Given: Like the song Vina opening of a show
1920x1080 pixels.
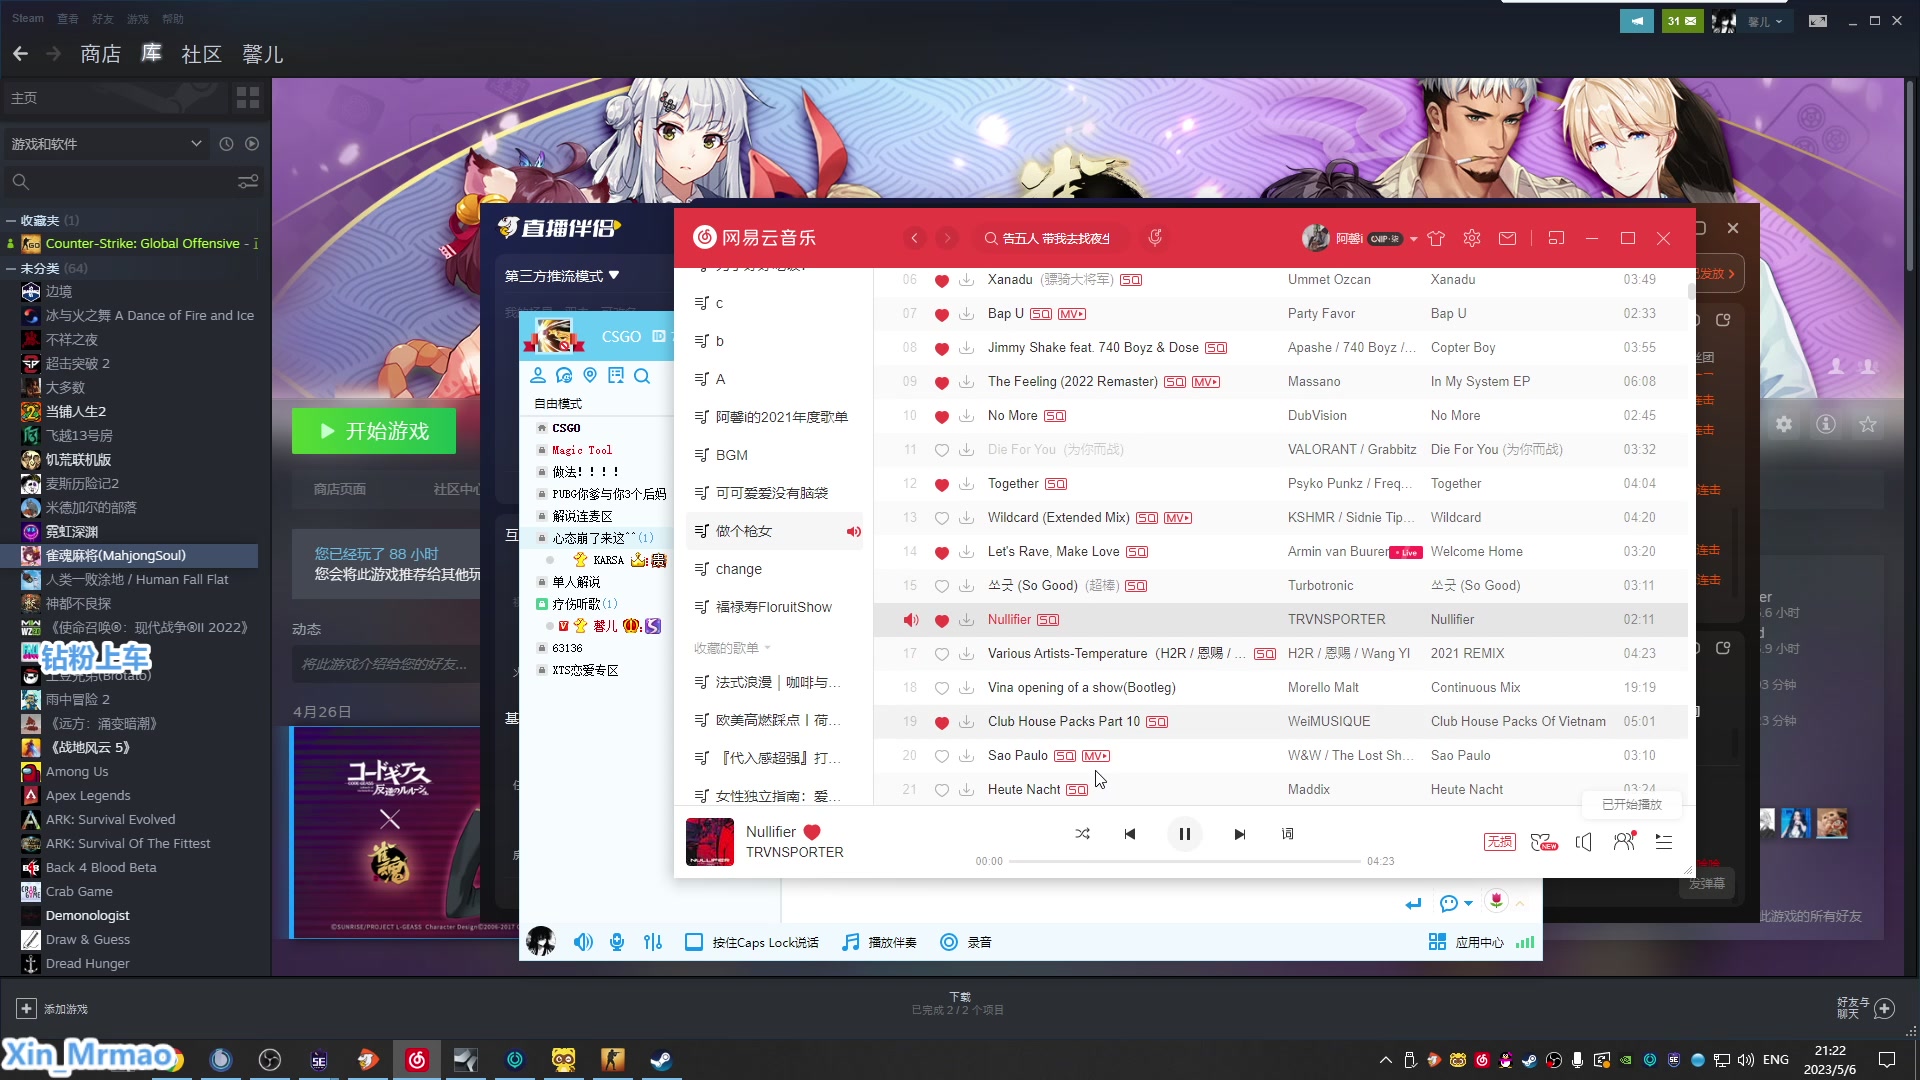Looking at the screenshot, I should [941, 688].
